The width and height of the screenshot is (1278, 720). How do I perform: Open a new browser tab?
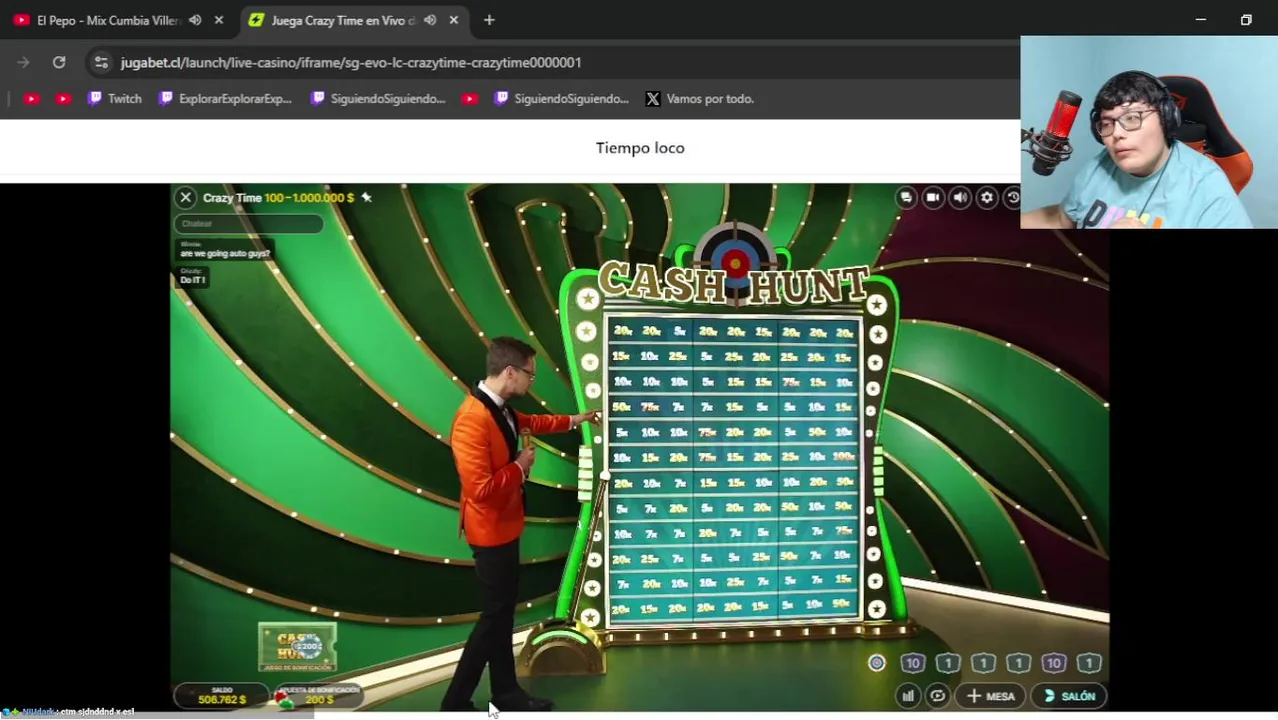489,20
